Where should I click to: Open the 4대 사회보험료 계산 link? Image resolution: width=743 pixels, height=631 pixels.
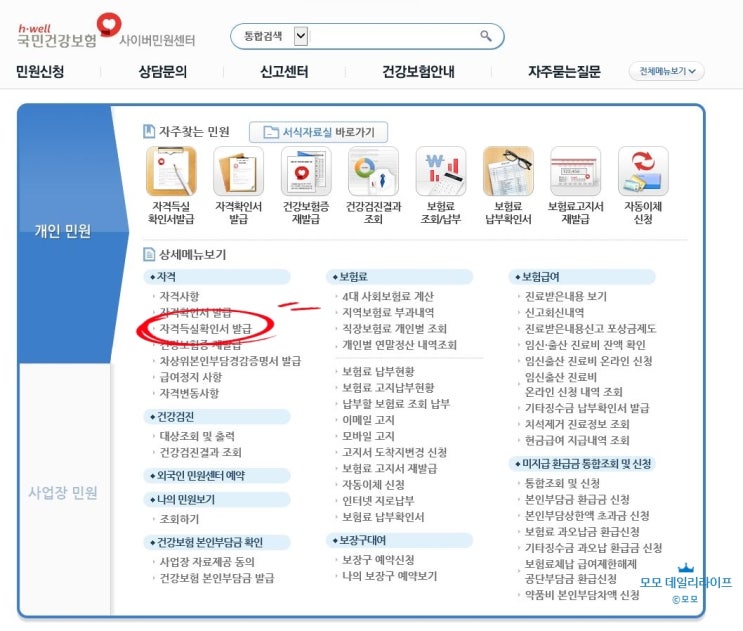[x=388, y=296]
